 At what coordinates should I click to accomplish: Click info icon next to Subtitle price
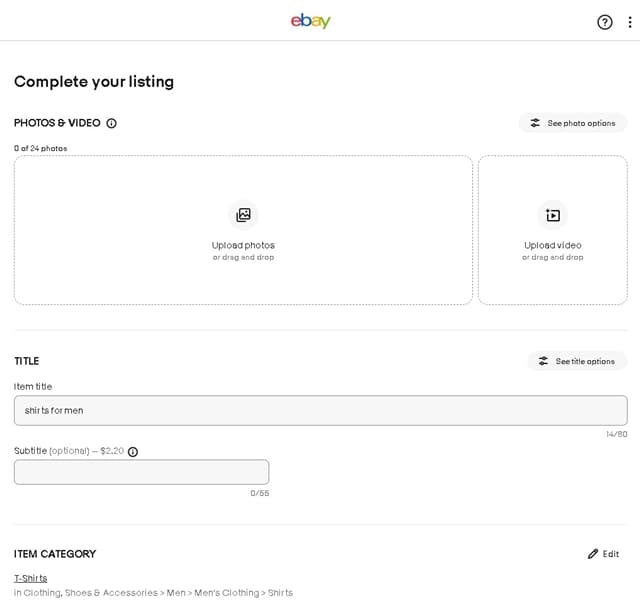tap(133, 452)
